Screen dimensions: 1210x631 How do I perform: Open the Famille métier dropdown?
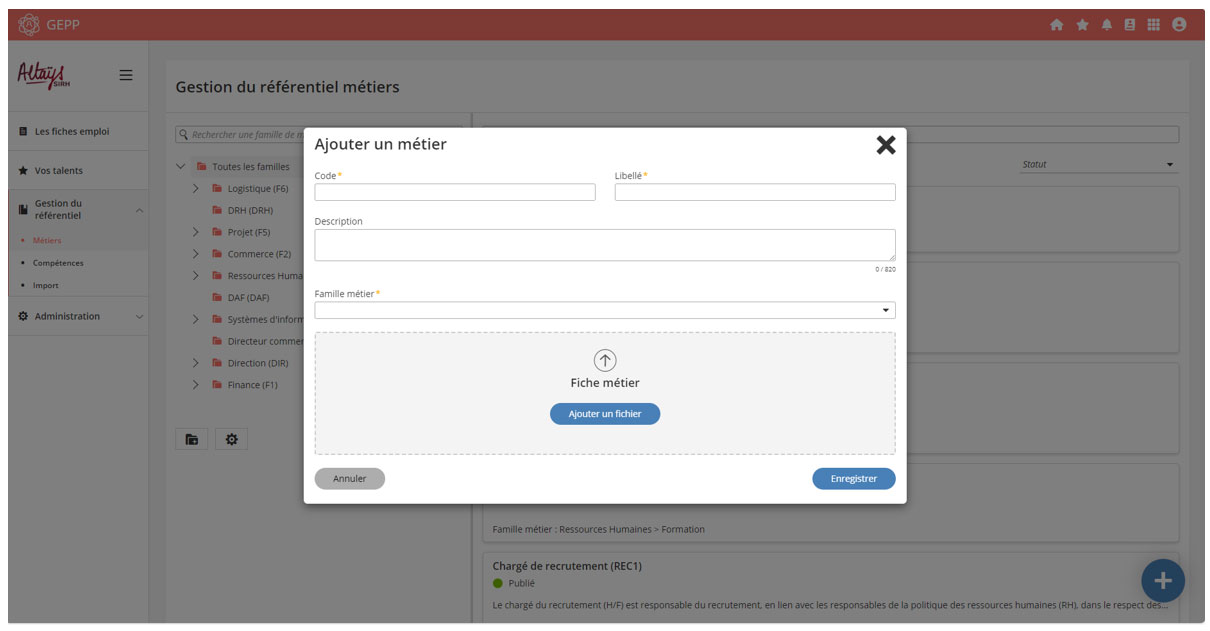click(x=605, y=310)
